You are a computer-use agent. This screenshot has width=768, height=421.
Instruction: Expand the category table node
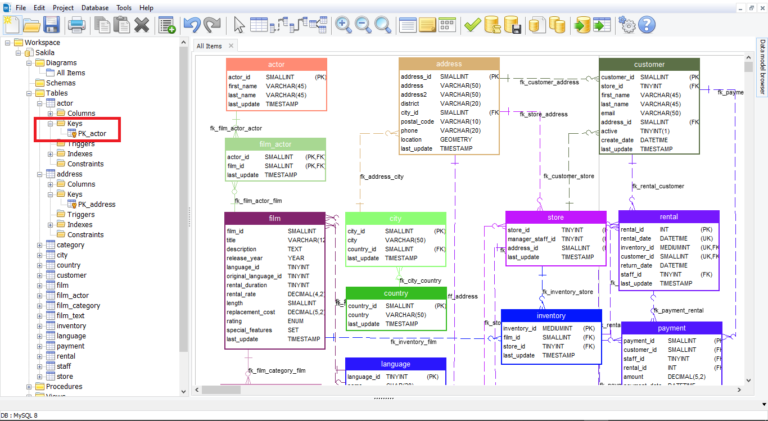tap(39, 245)
